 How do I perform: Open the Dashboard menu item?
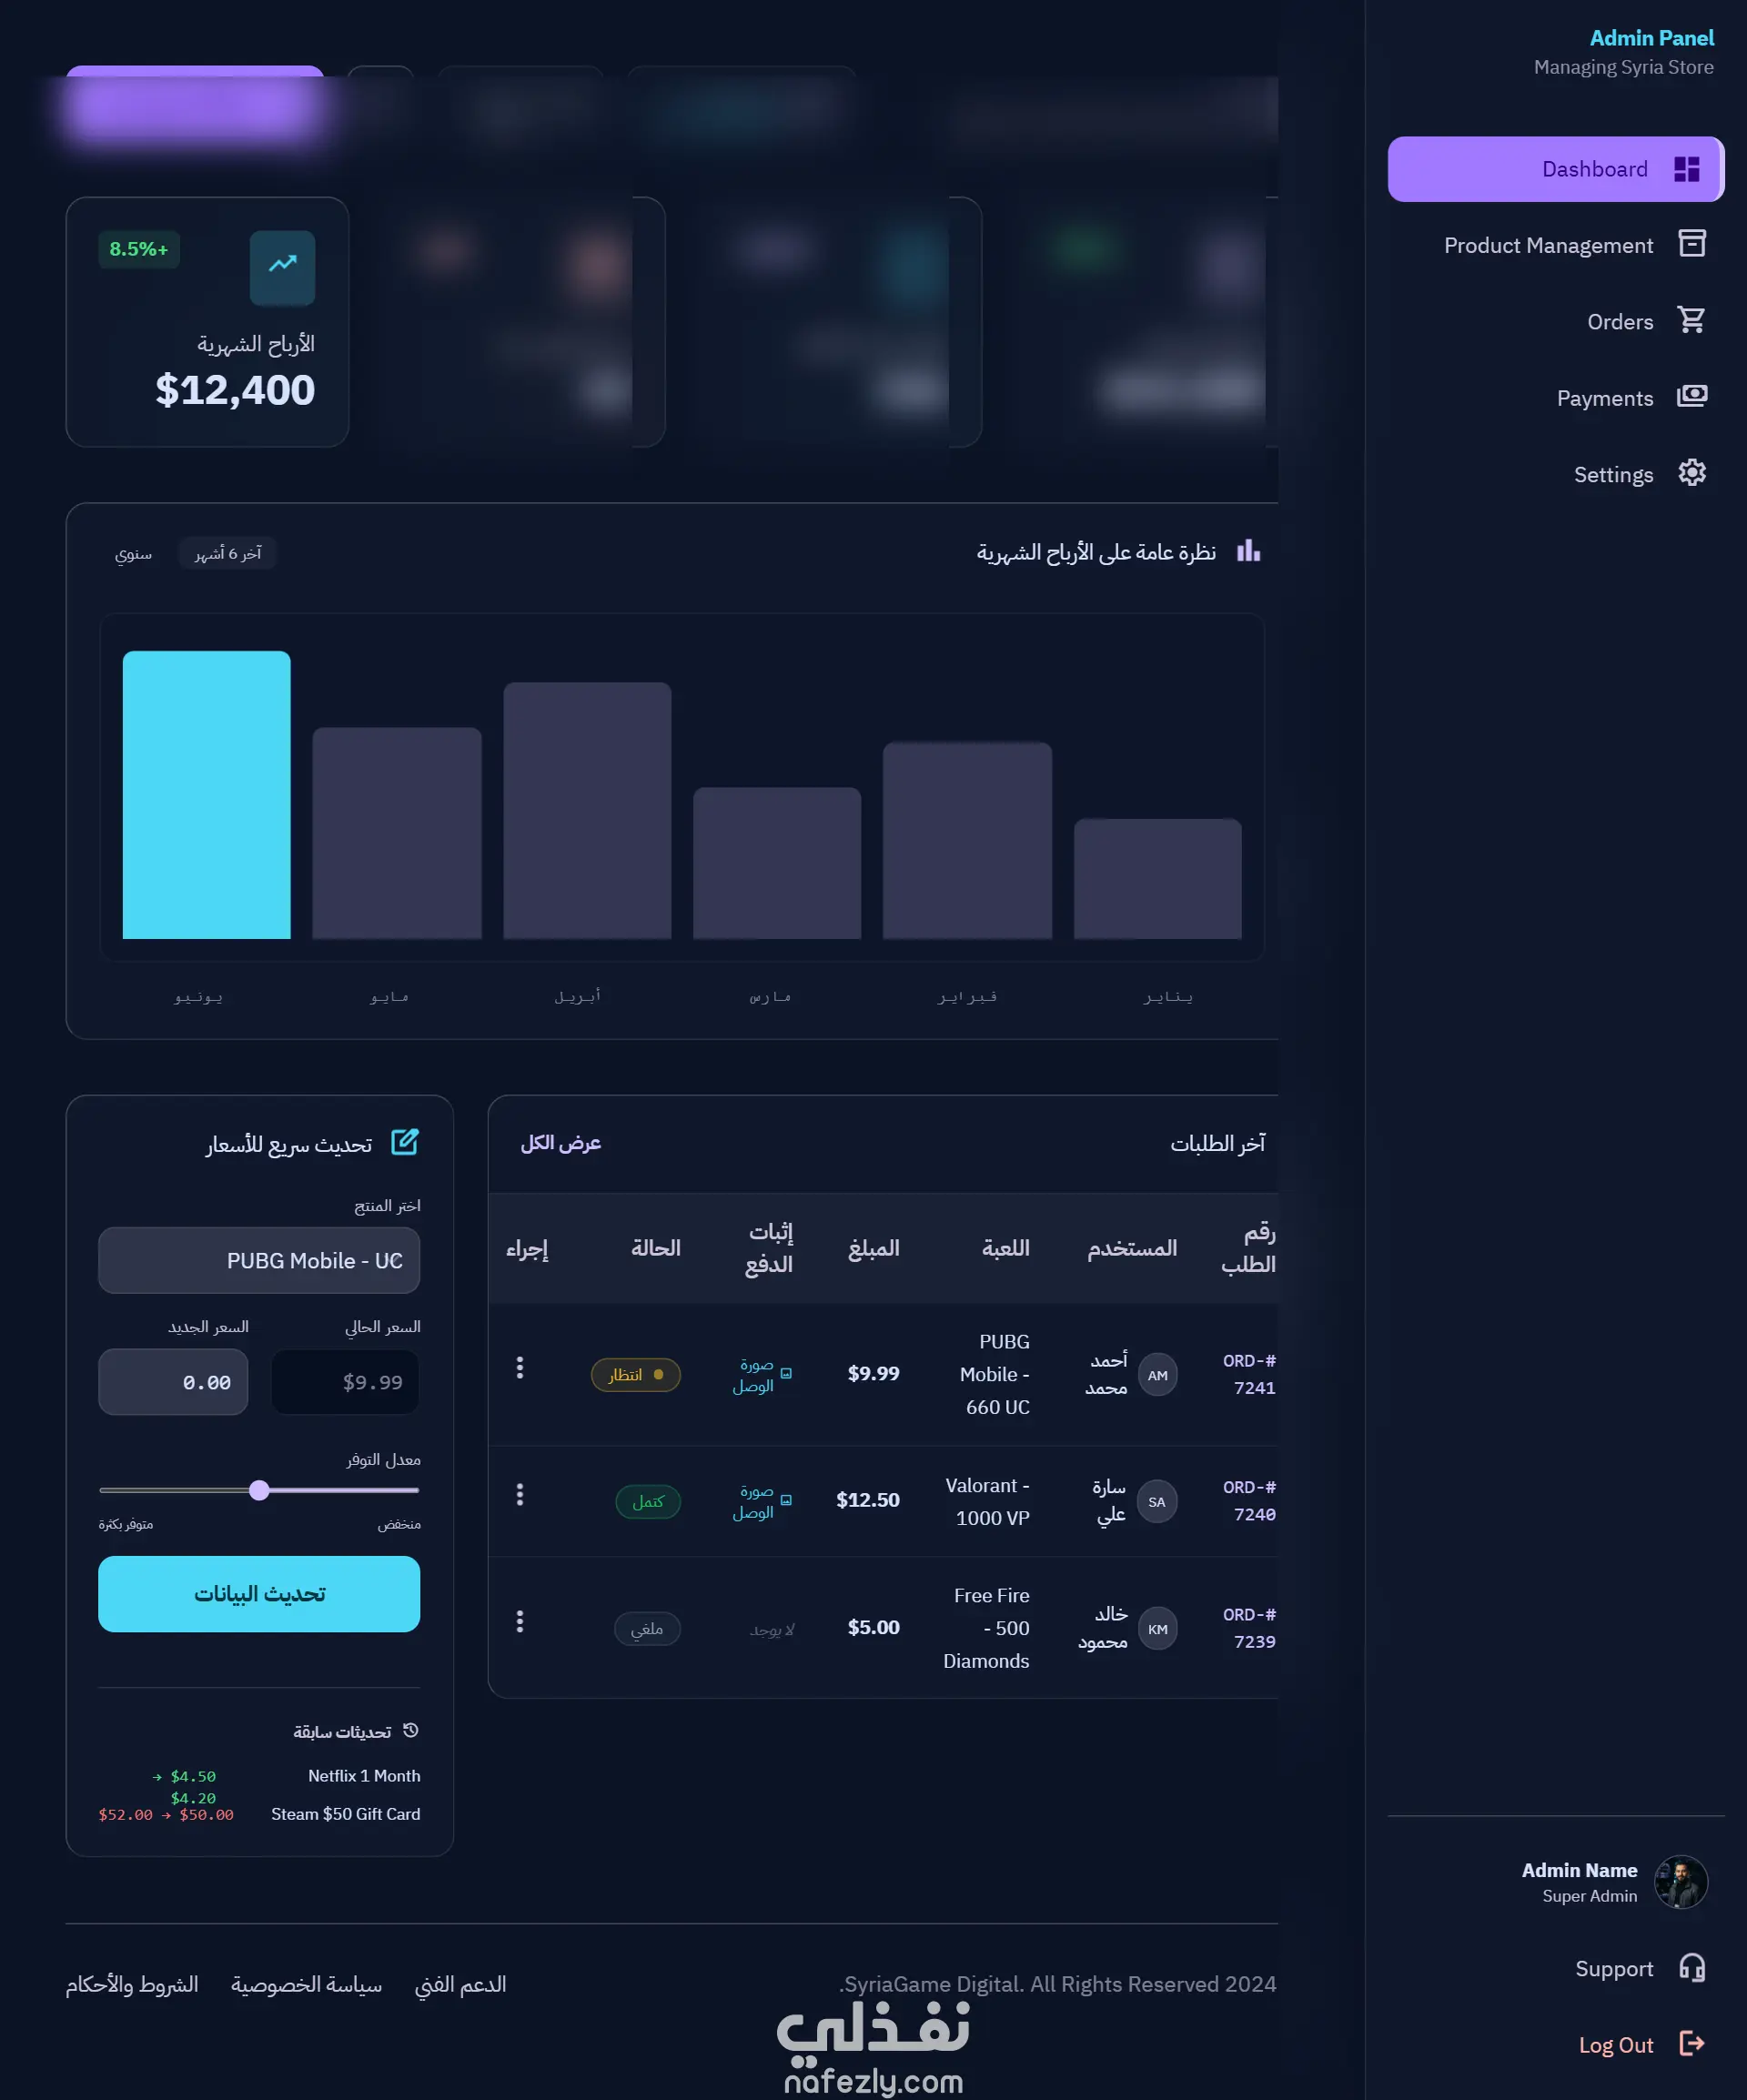(1555, 169)
